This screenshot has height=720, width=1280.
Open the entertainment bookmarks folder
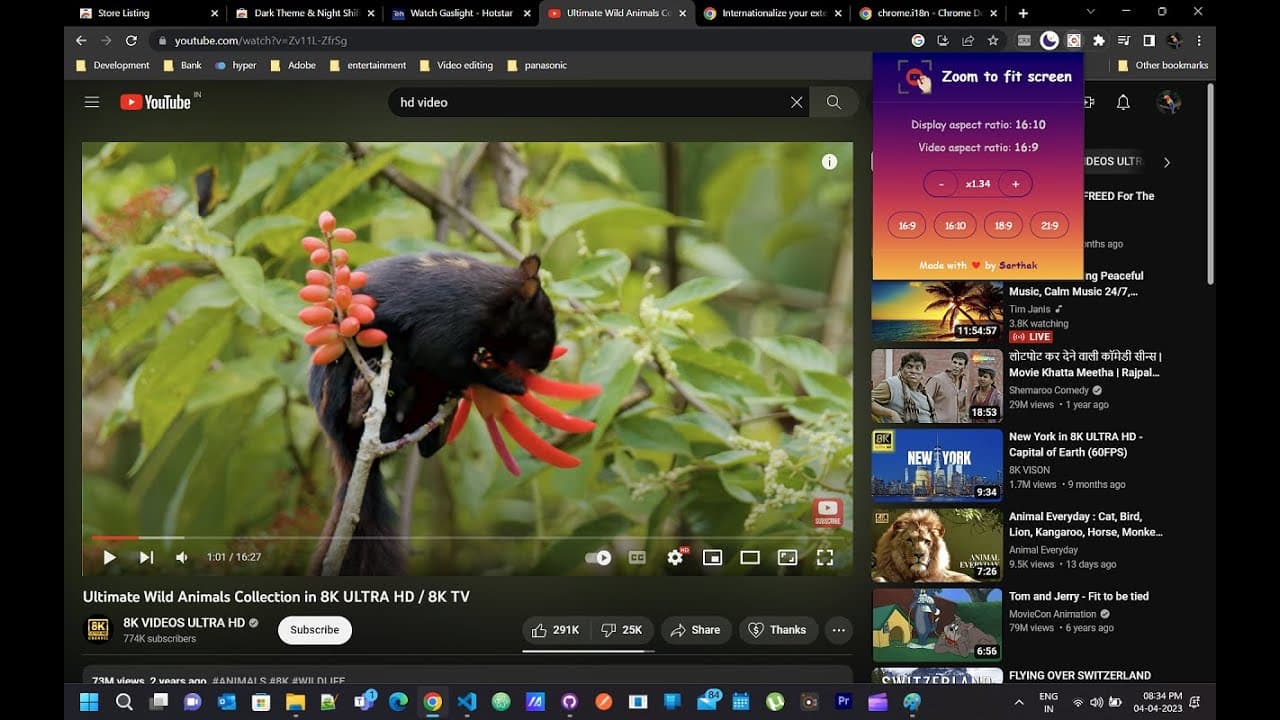367,65
